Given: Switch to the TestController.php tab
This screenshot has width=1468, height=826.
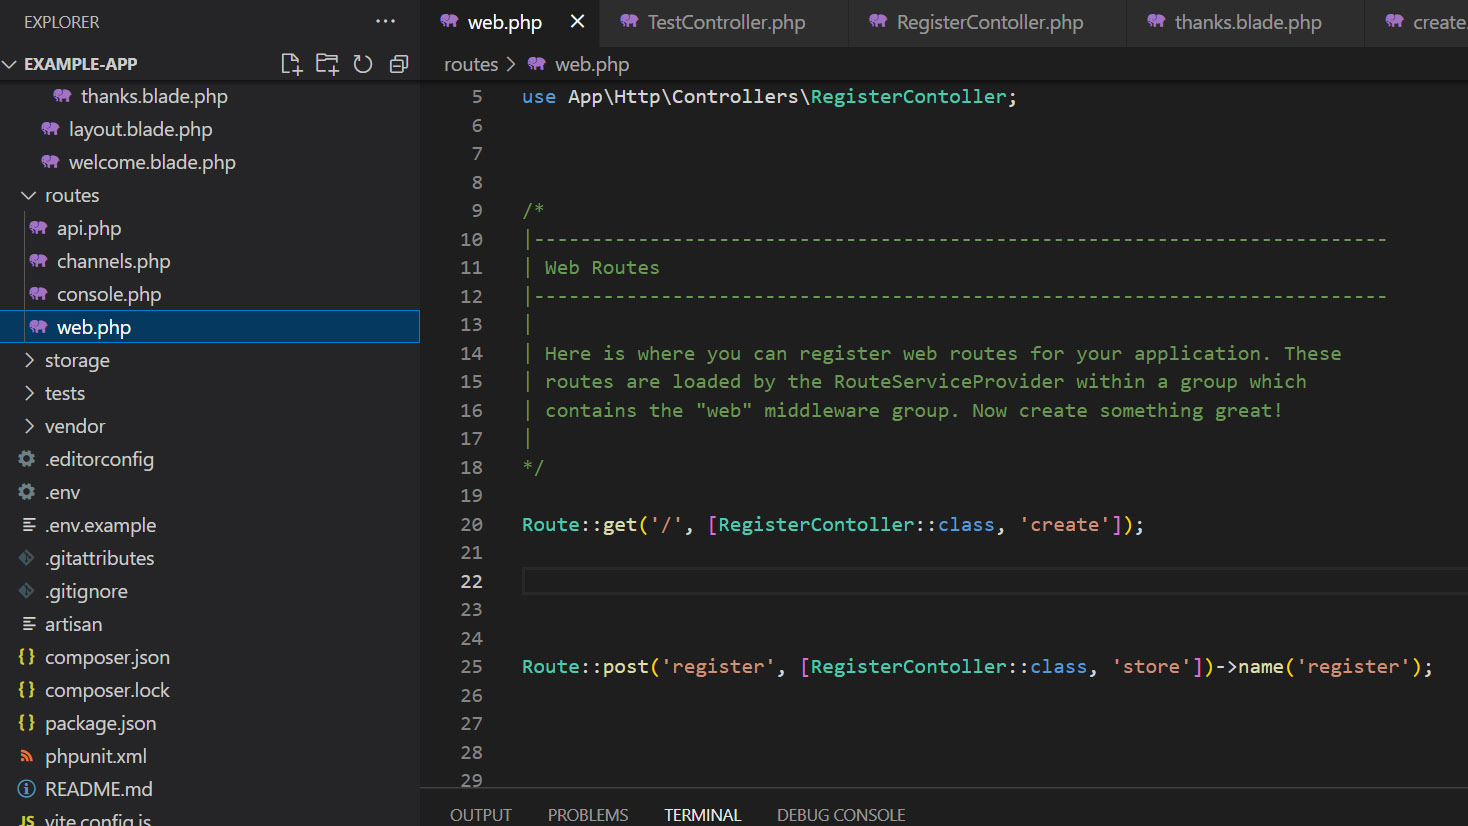Looking at the screenshot, I should coord(726,22).
